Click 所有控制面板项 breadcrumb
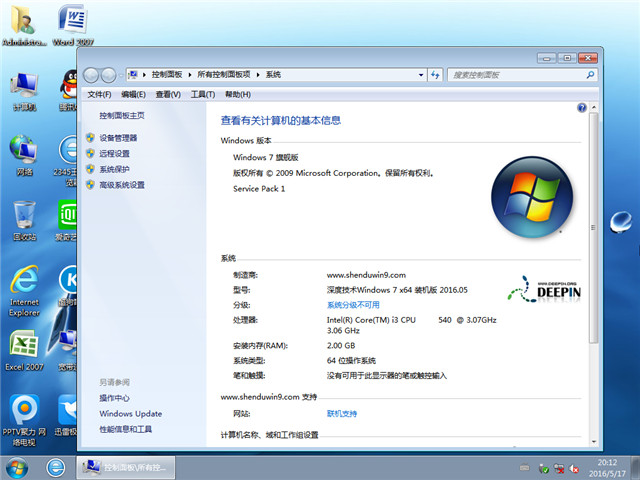Screen dimensions: 640x480 [224, 75]
